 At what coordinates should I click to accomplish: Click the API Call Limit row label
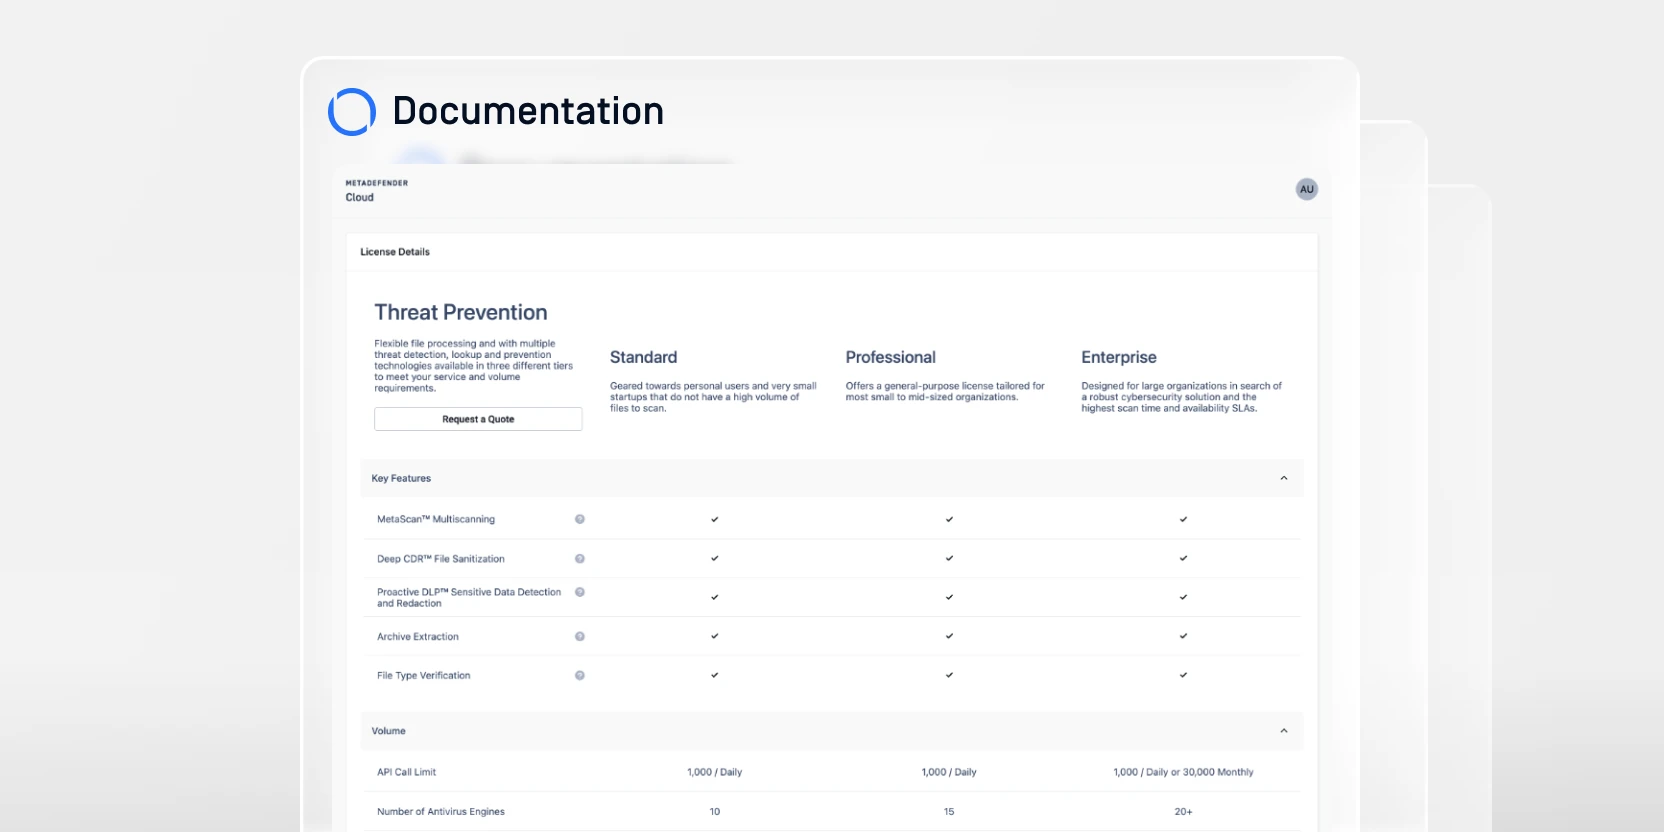(x=406, y=772)
